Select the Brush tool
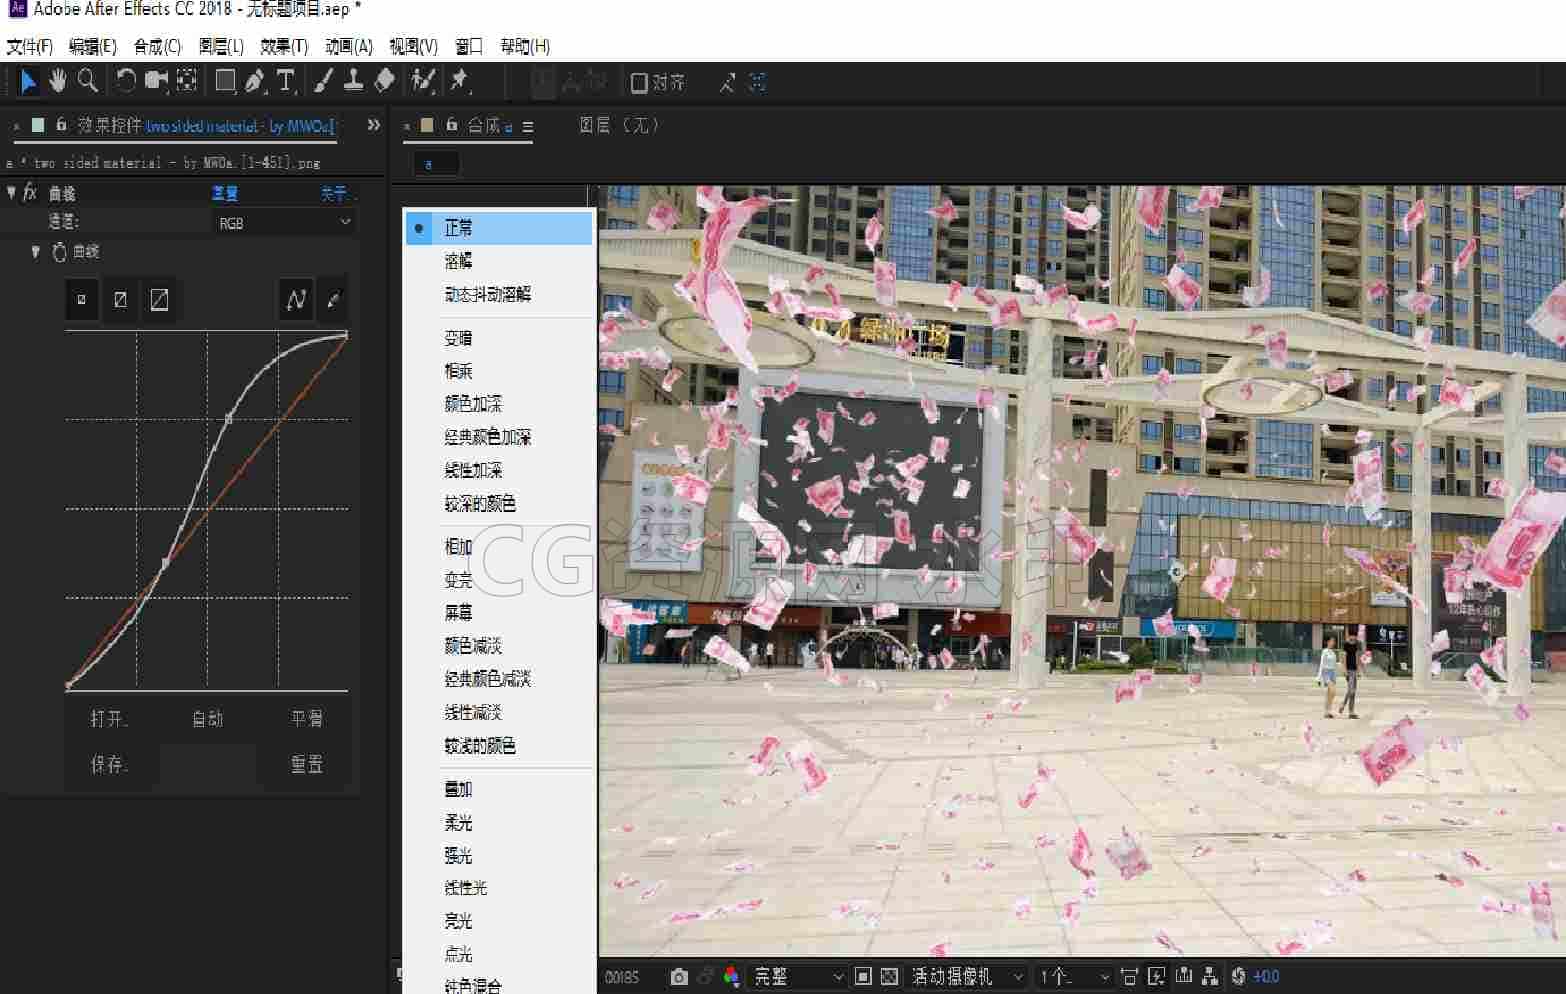 coord(323,81)
